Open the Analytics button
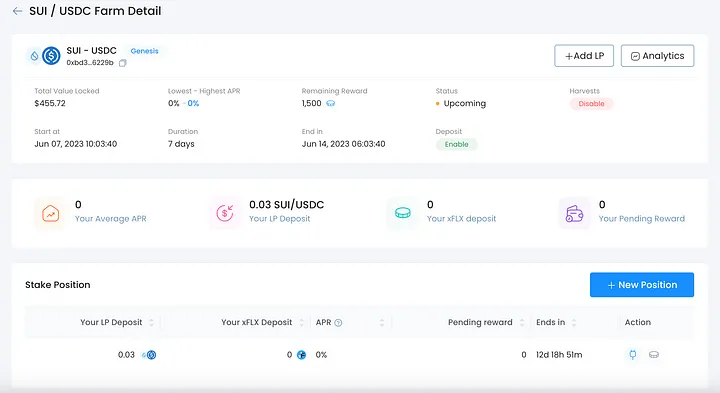 point(657,56)
